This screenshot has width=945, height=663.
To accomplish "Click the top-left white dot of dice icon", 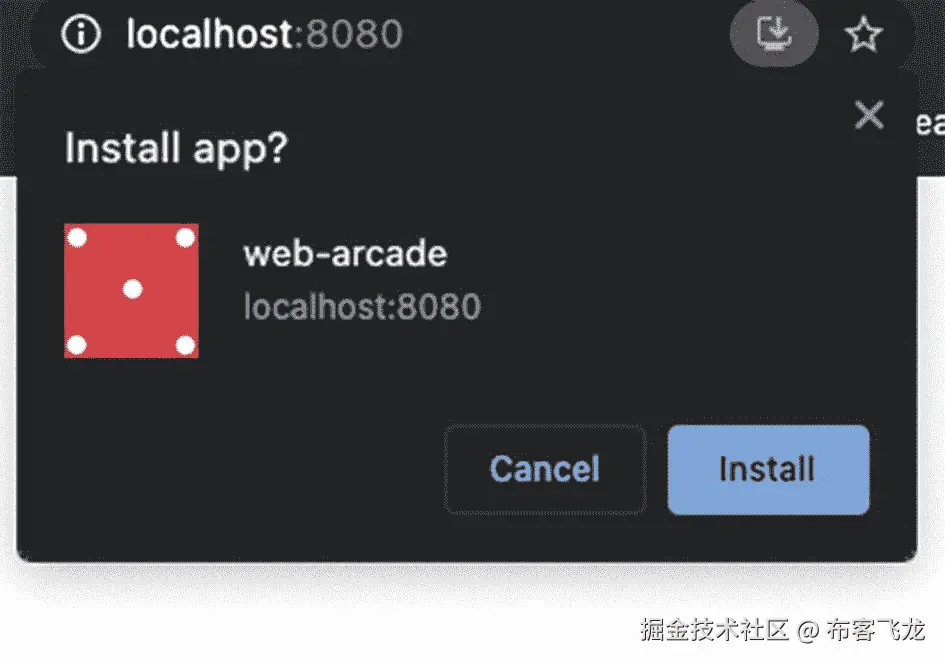I will [x=77, y=237].
